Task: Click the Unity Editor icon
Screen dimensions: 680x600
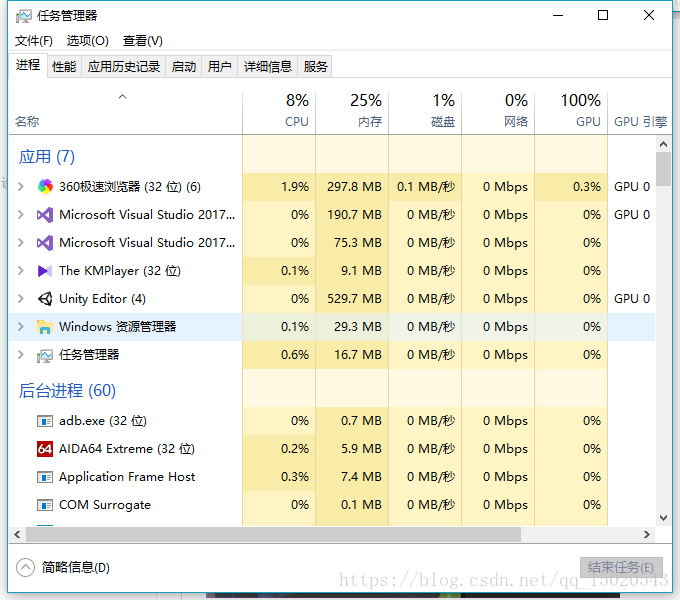Action: pos(45,299)
